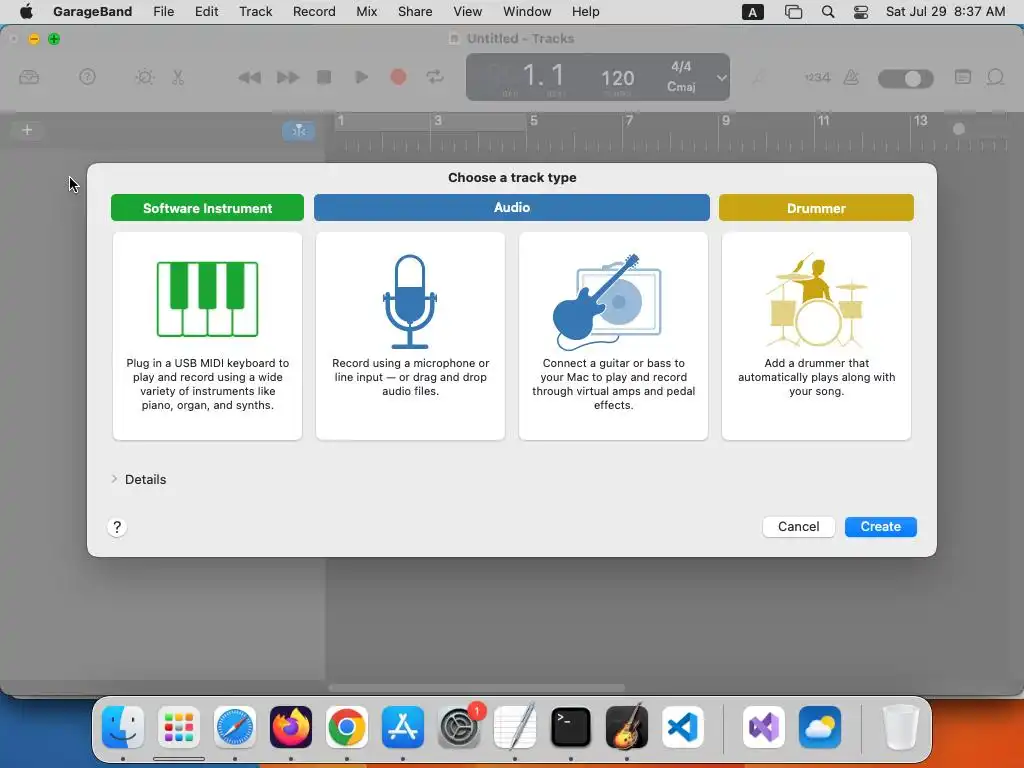Open the File menu
Screen dimensions: 1024x768
(163, 12)
